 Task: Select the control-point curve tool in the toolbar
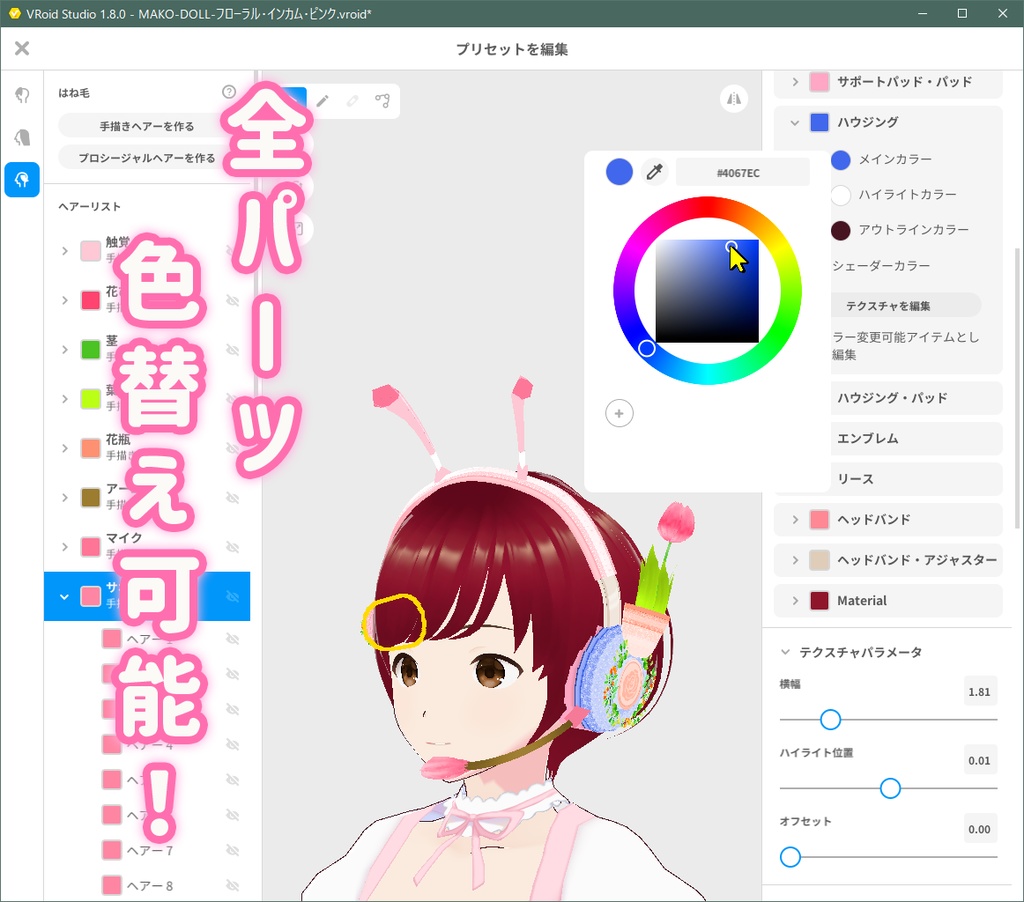tap(381, 101)
